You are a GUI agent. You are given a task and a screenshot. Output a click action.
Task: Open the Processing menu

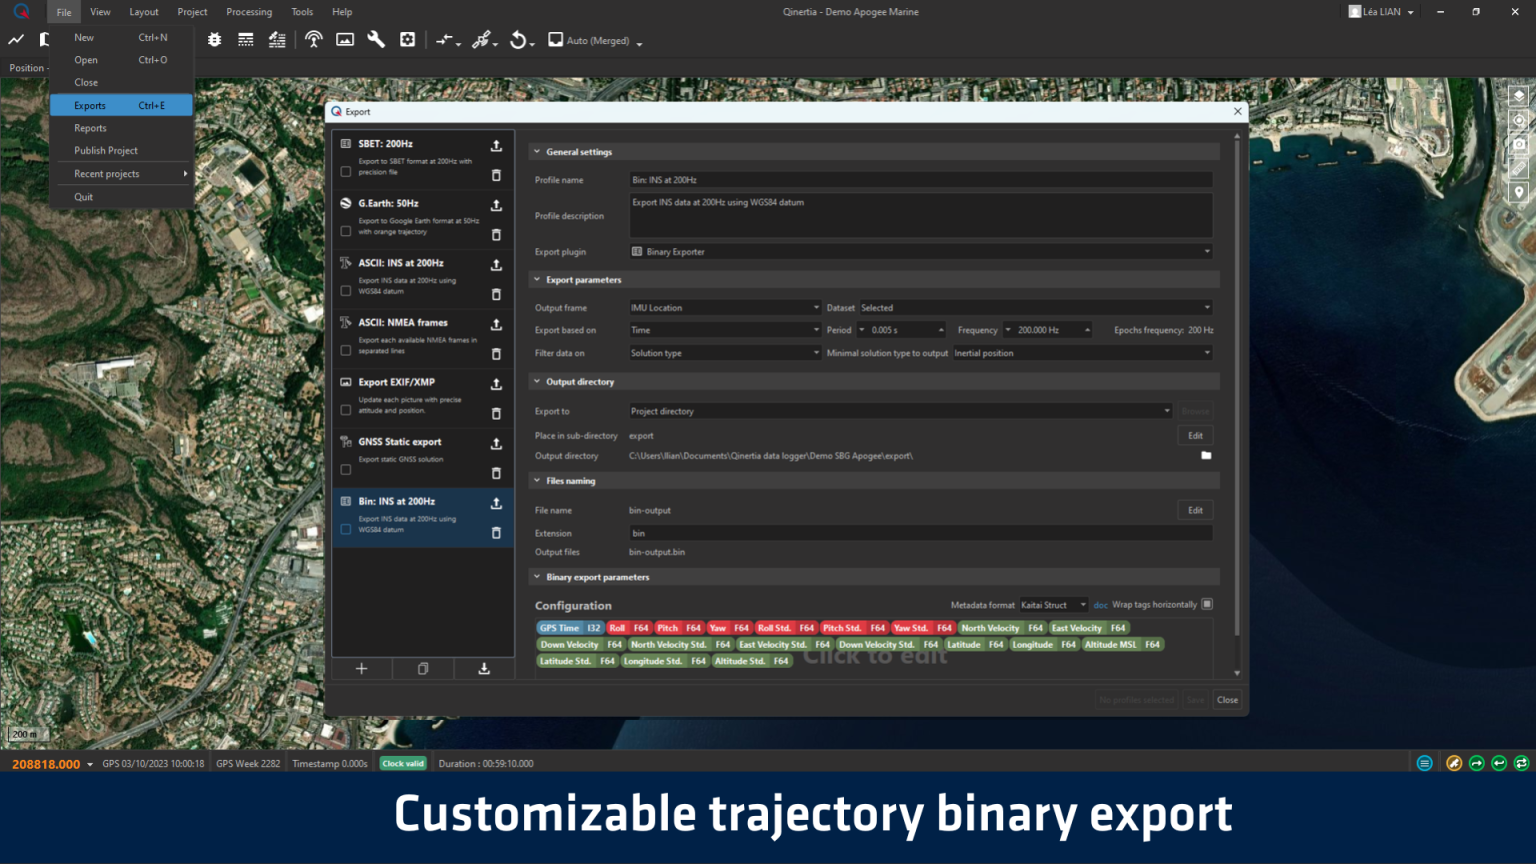click(249, 12)
